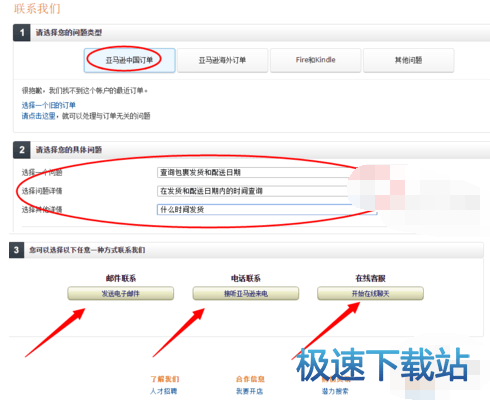Select the 亚马逊海外订单 problem type
This screenshot has width=490, height=402.
tap(222, 60)
